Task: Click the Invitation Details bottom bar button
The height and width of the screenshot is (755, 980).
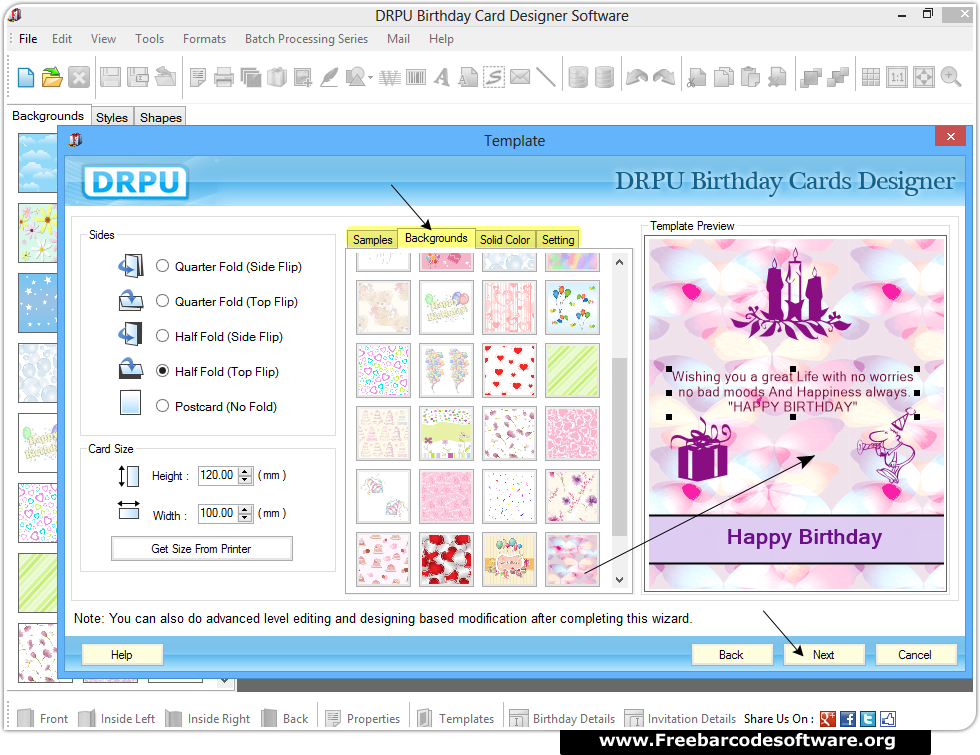Action: (x=680, y=719)
